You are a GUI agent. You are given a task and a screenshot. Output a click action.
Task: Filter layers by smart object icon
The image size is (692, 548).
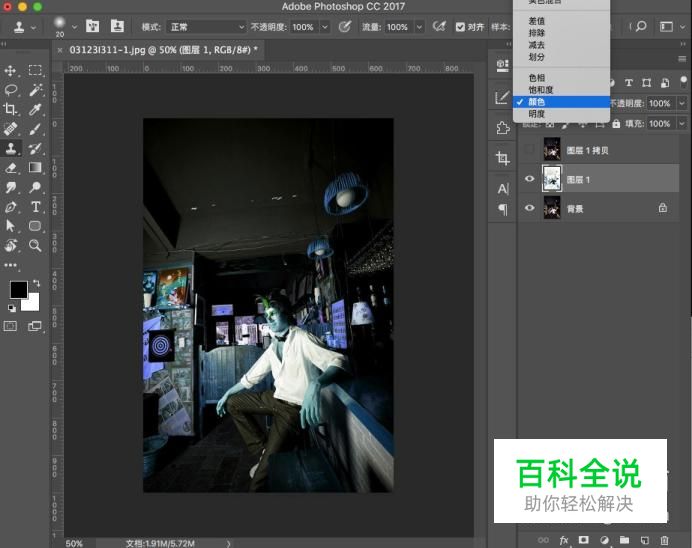(x=665, y=83)
